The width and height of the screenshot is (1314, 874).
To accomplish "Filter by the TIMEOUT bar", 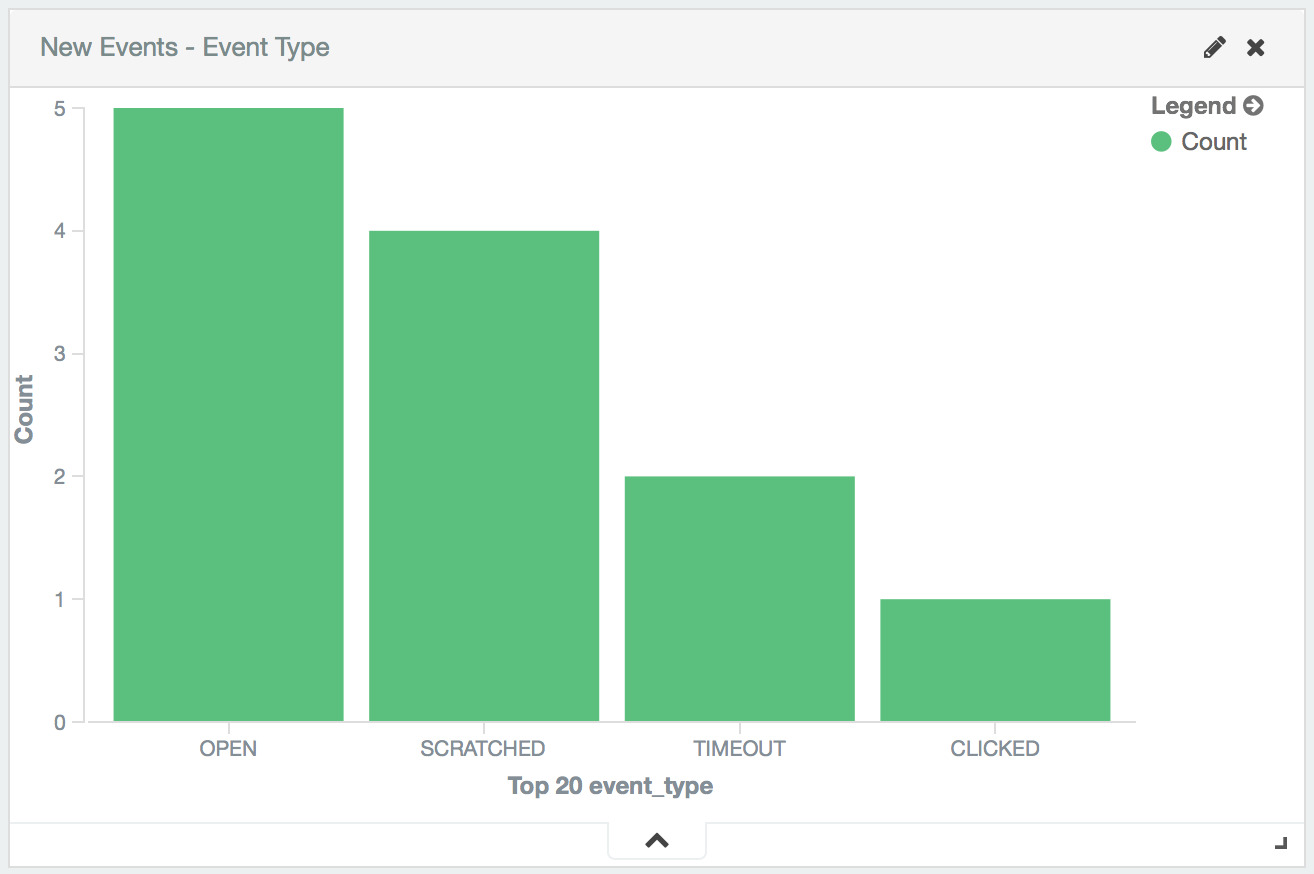I will coord(740,598).
